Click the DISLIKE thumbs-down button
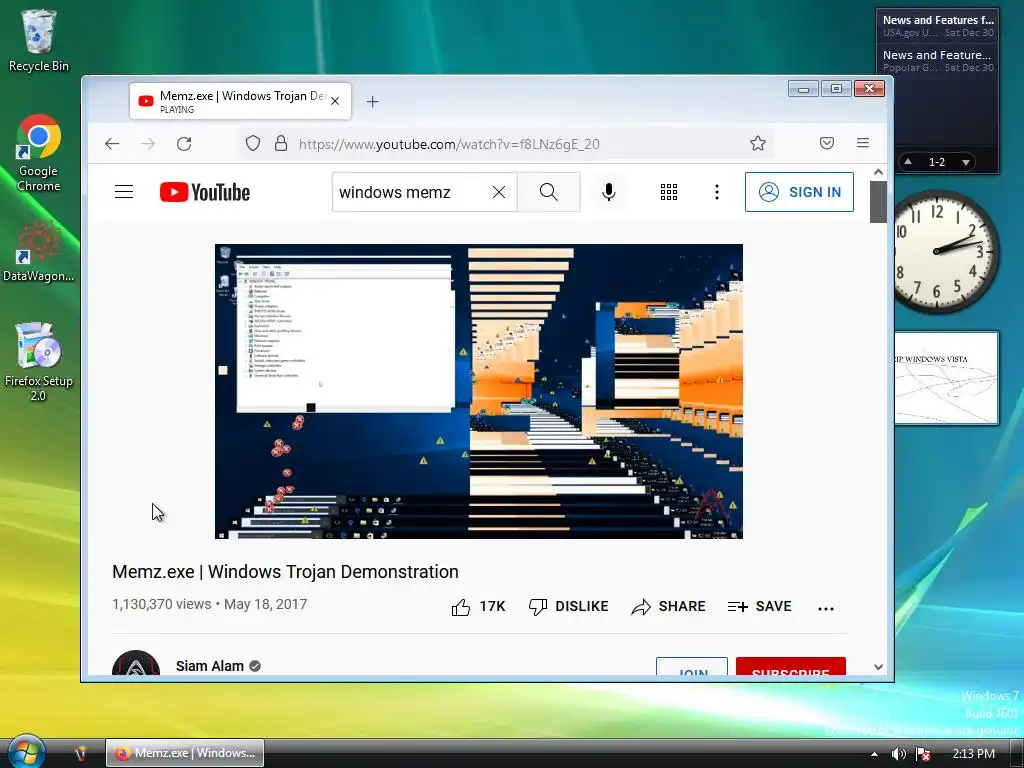 click(568, 607)
